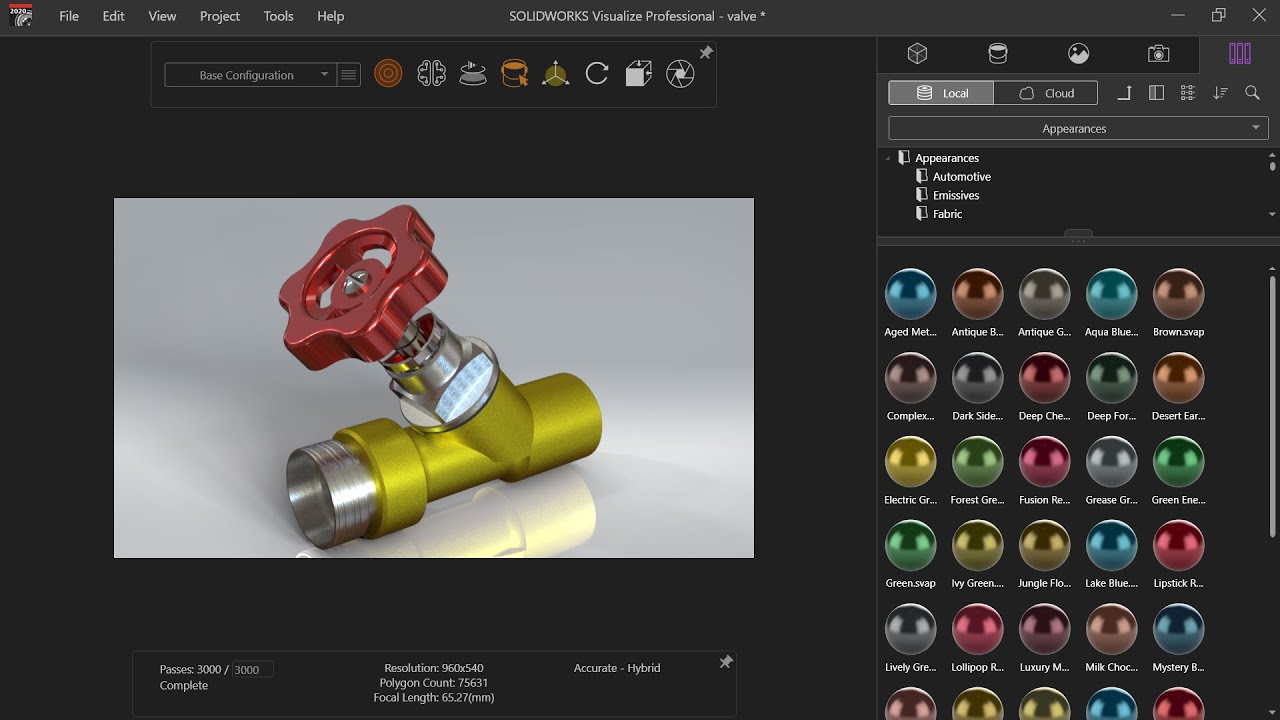Open the Tools menu
The height and width of the screenshot is (720, 1280).
point(279,16)
